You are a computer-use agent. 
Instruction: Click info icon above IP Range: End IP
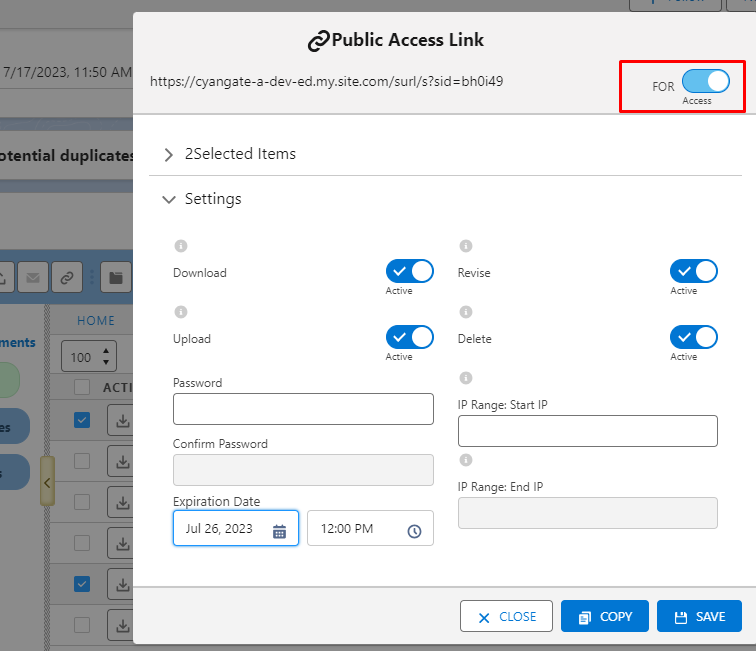(x=465, y=460)
